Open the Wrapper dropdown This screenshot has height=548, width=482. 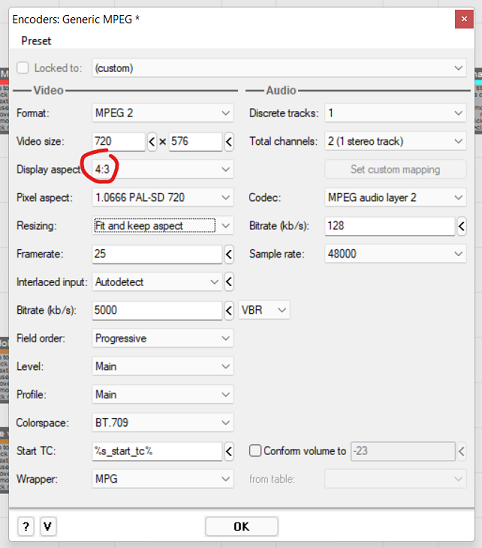click(163, 479)
